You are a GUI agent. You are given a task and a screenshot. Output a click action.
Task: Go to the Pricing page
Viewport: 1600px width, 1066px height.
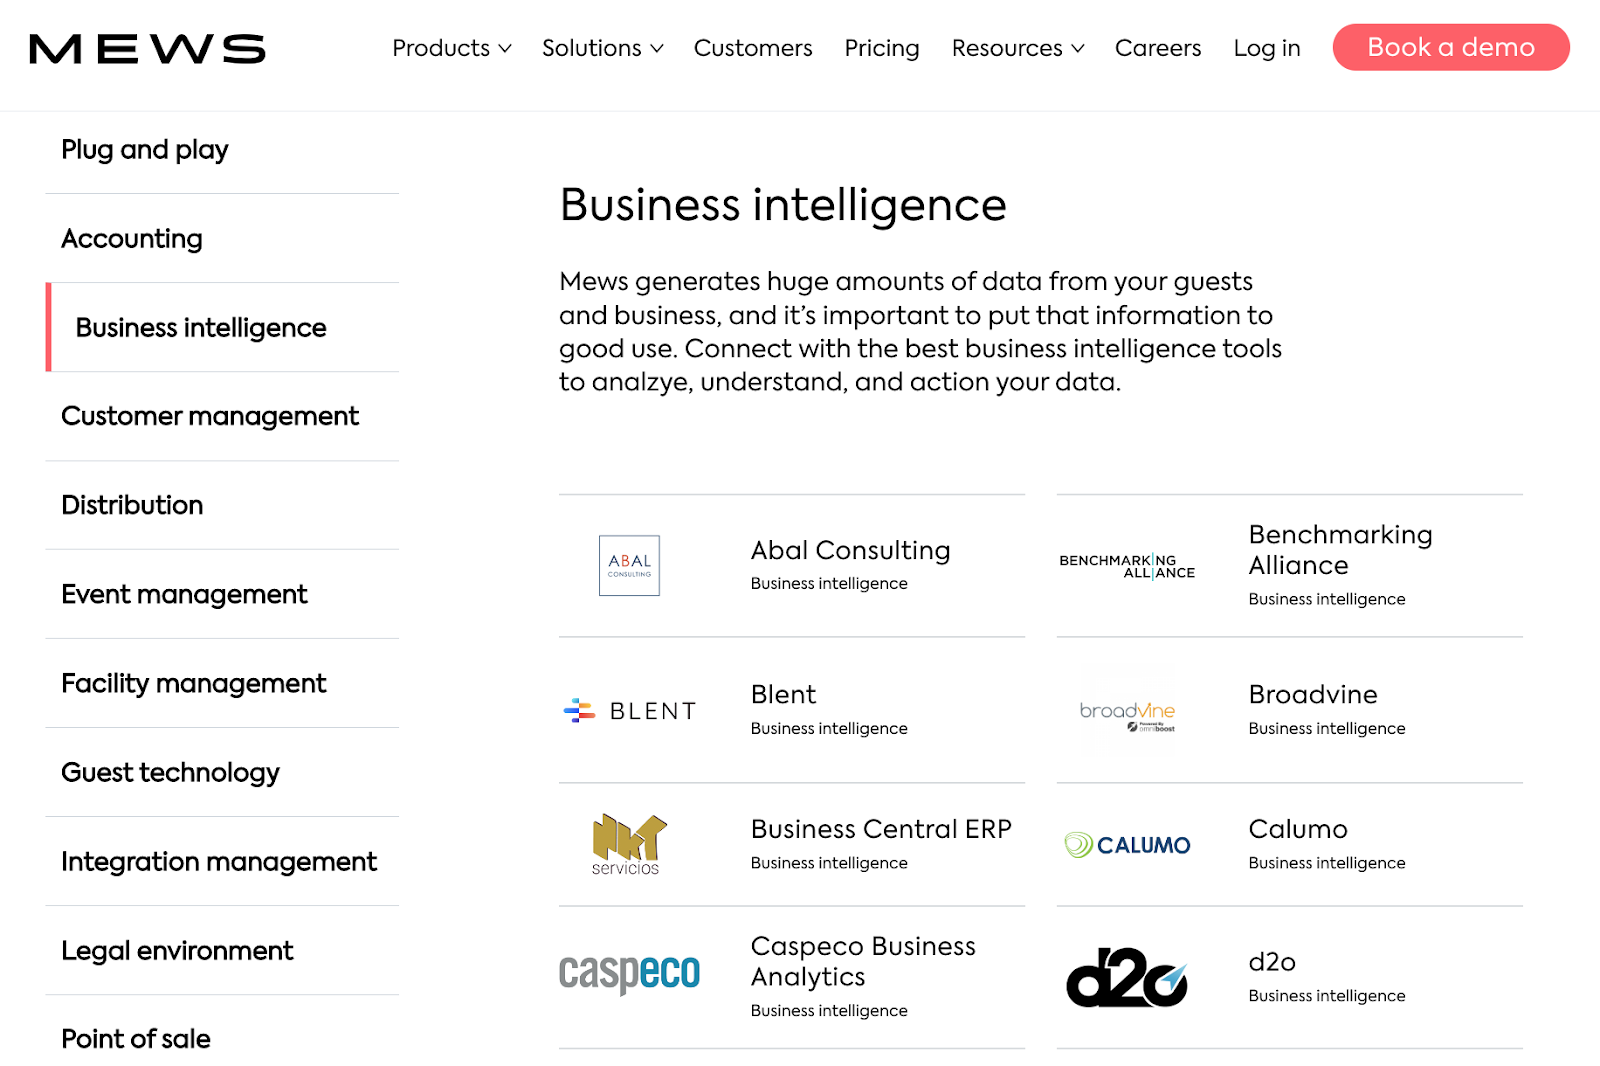coord(882,48)
